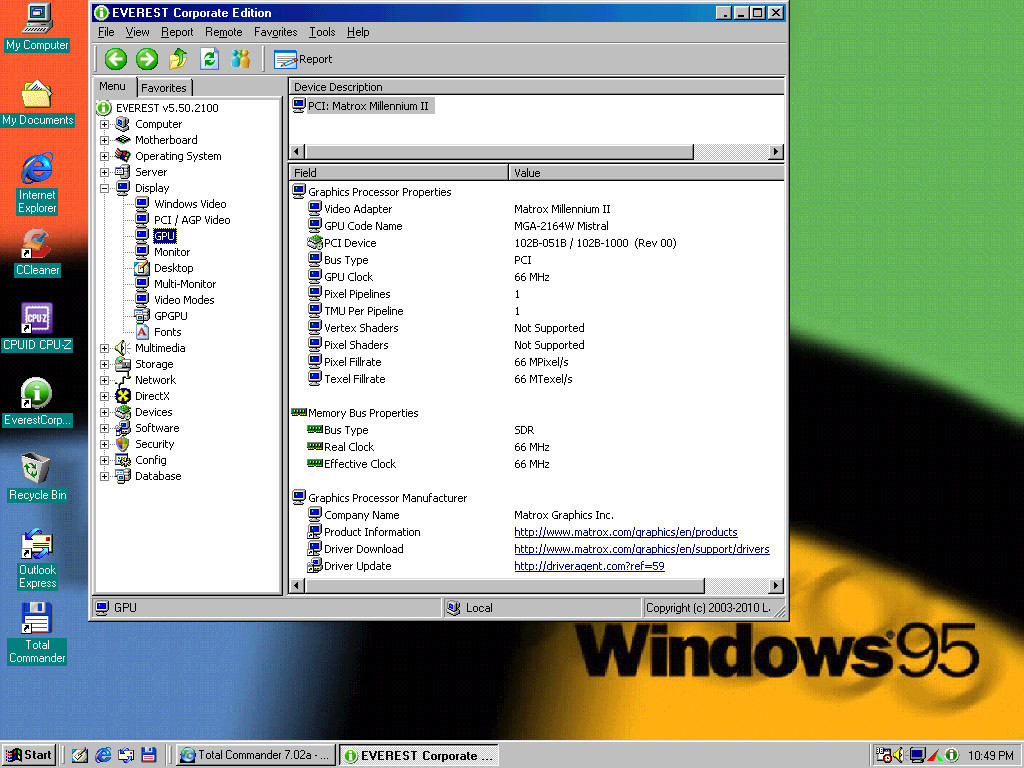Image resolution: width=1024 pixels, height=768 pixels.
Task: Select Fonts under Display
Action: (x=168, y=332)
